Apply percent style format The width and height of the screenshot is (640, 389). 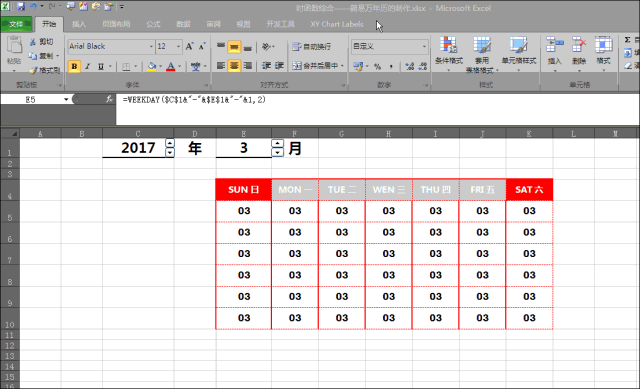click(x=378, y=66)
